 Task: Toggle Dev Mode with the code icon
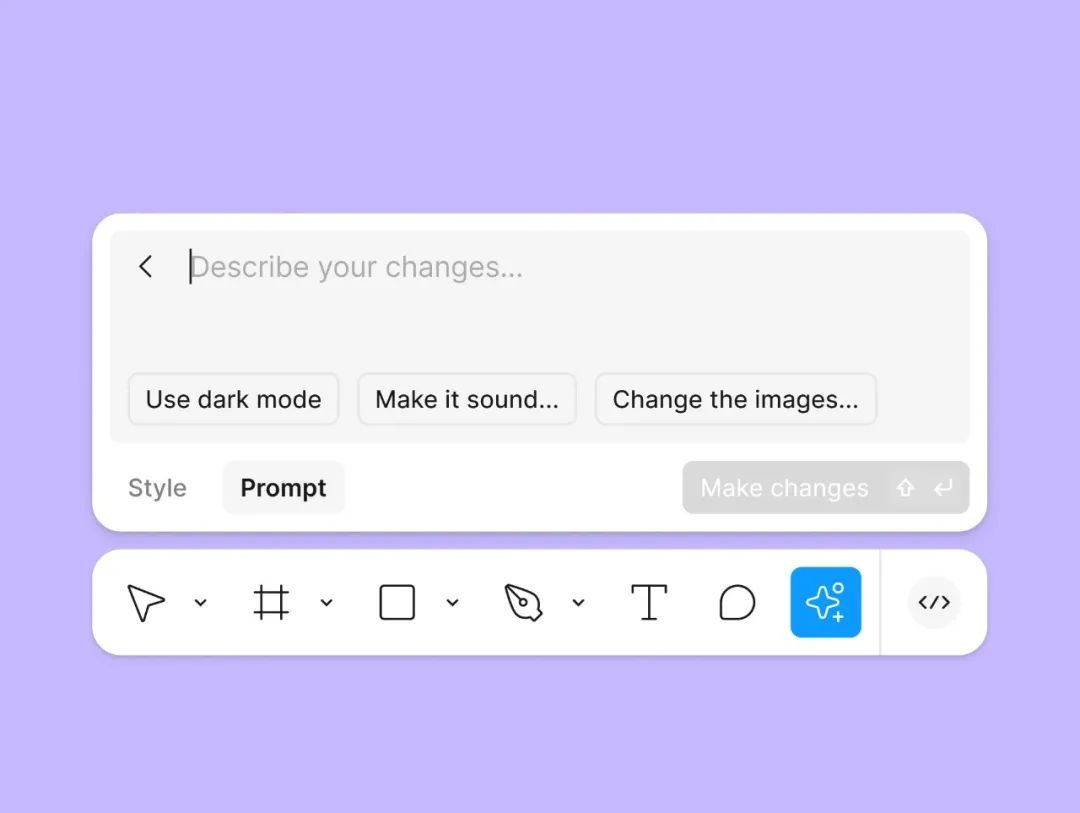(x=934, y=602)
